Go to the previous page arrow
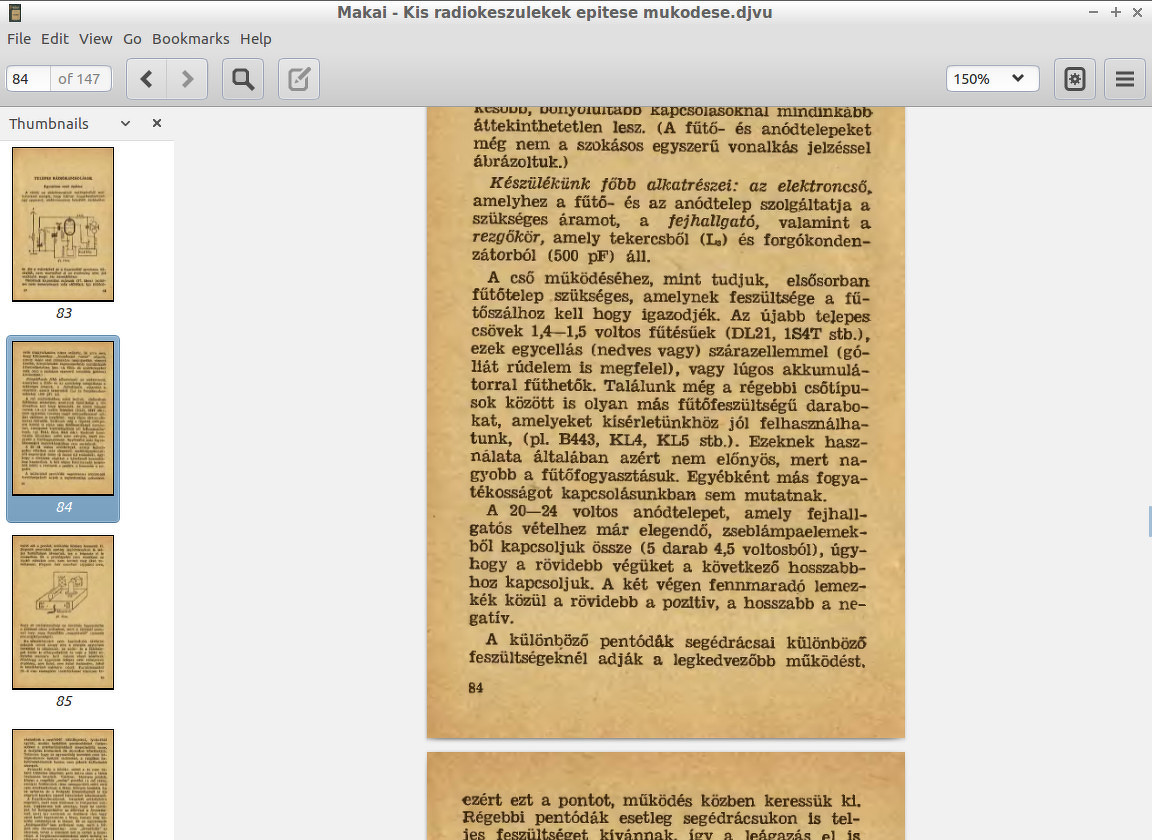Viewport: 1152px width, 840px height. (x=147, y=79)
